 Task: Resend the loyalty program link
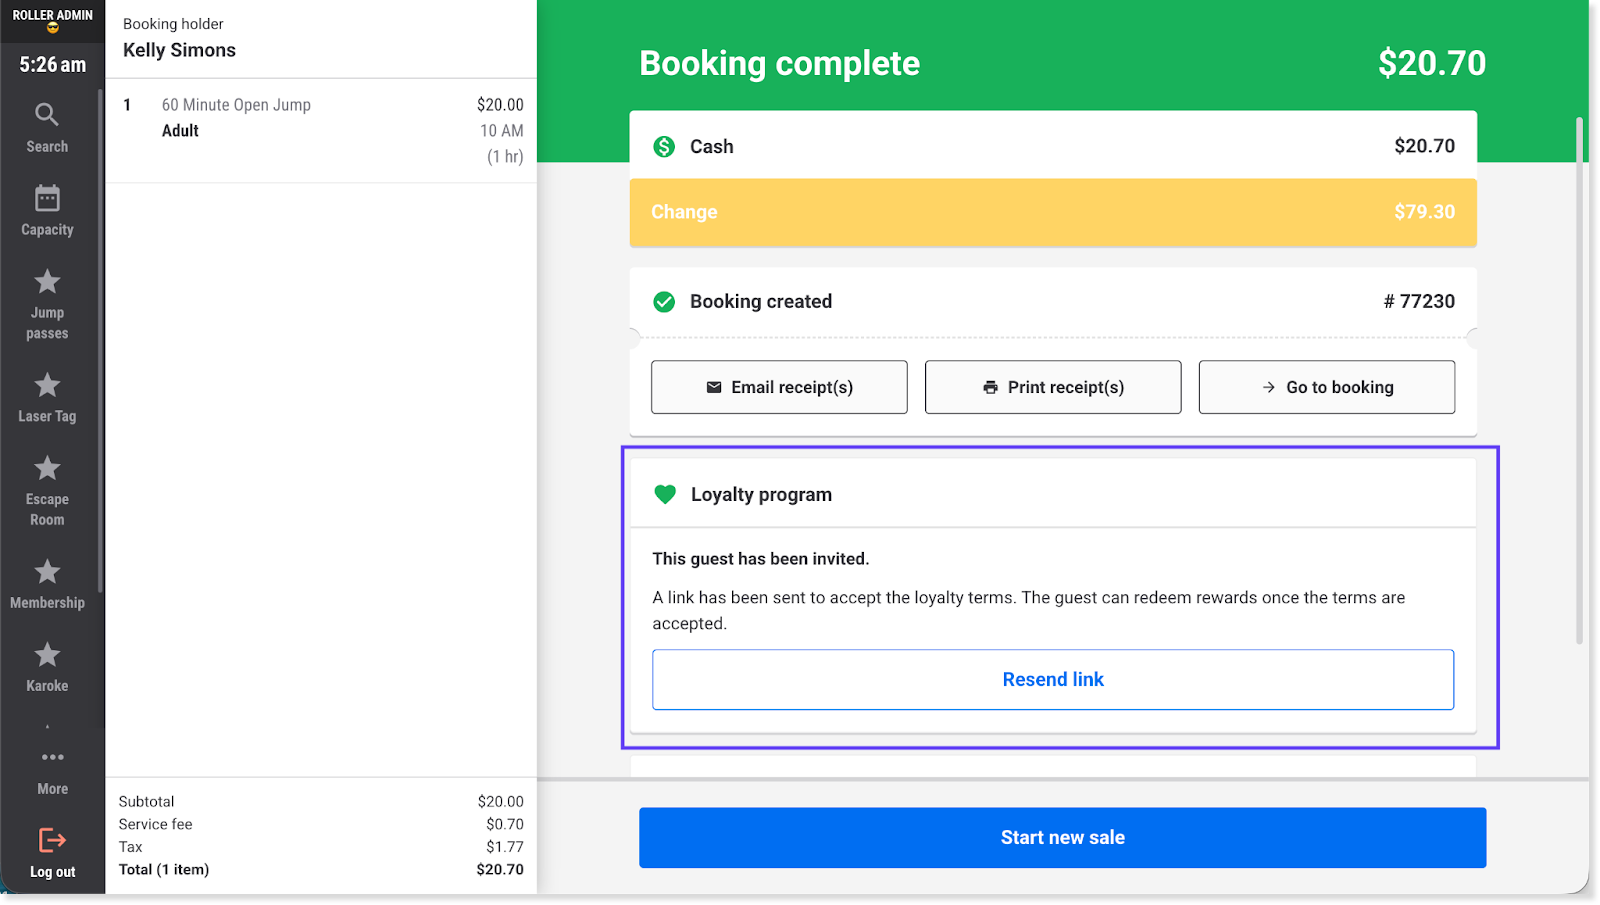(x=1053, y=680)
